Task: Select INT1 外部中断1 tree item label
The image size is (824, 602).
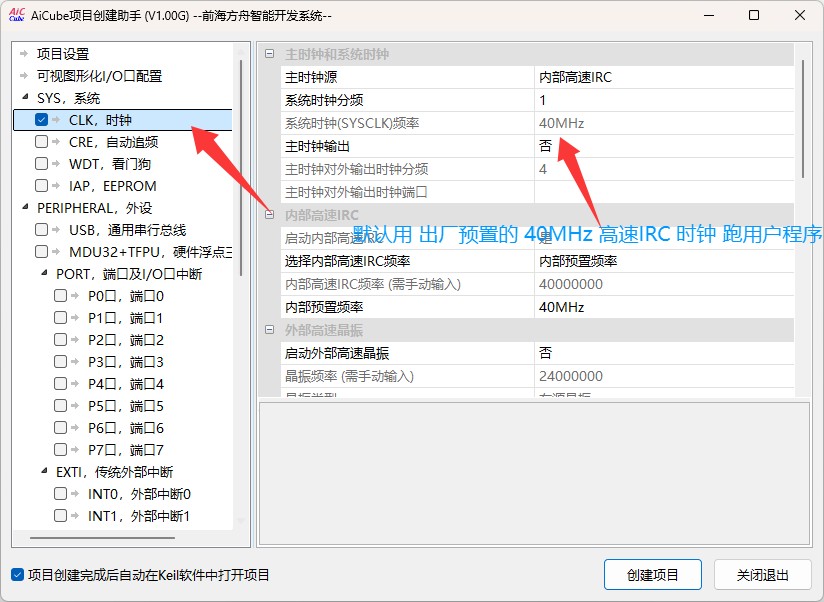Action: [x=139, y=516]
